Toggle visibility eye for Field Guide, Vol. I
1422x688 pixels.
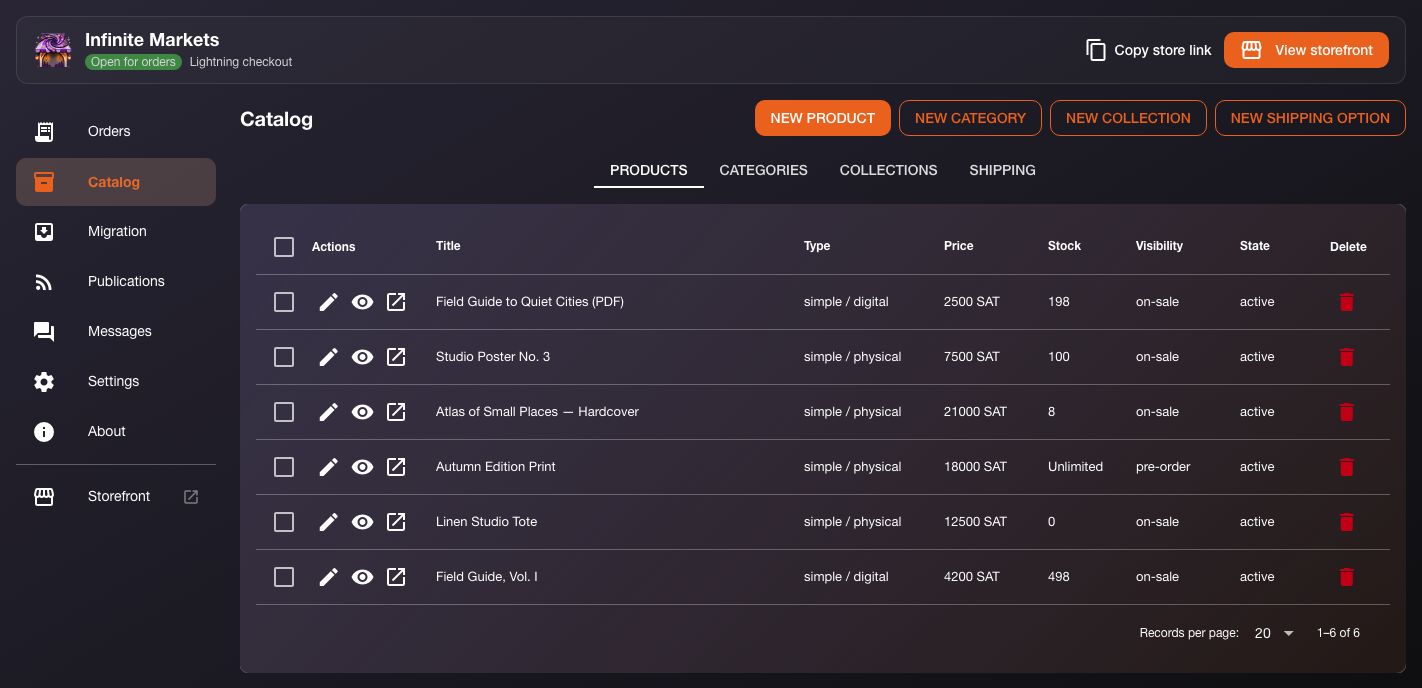[x=362, y=577]
